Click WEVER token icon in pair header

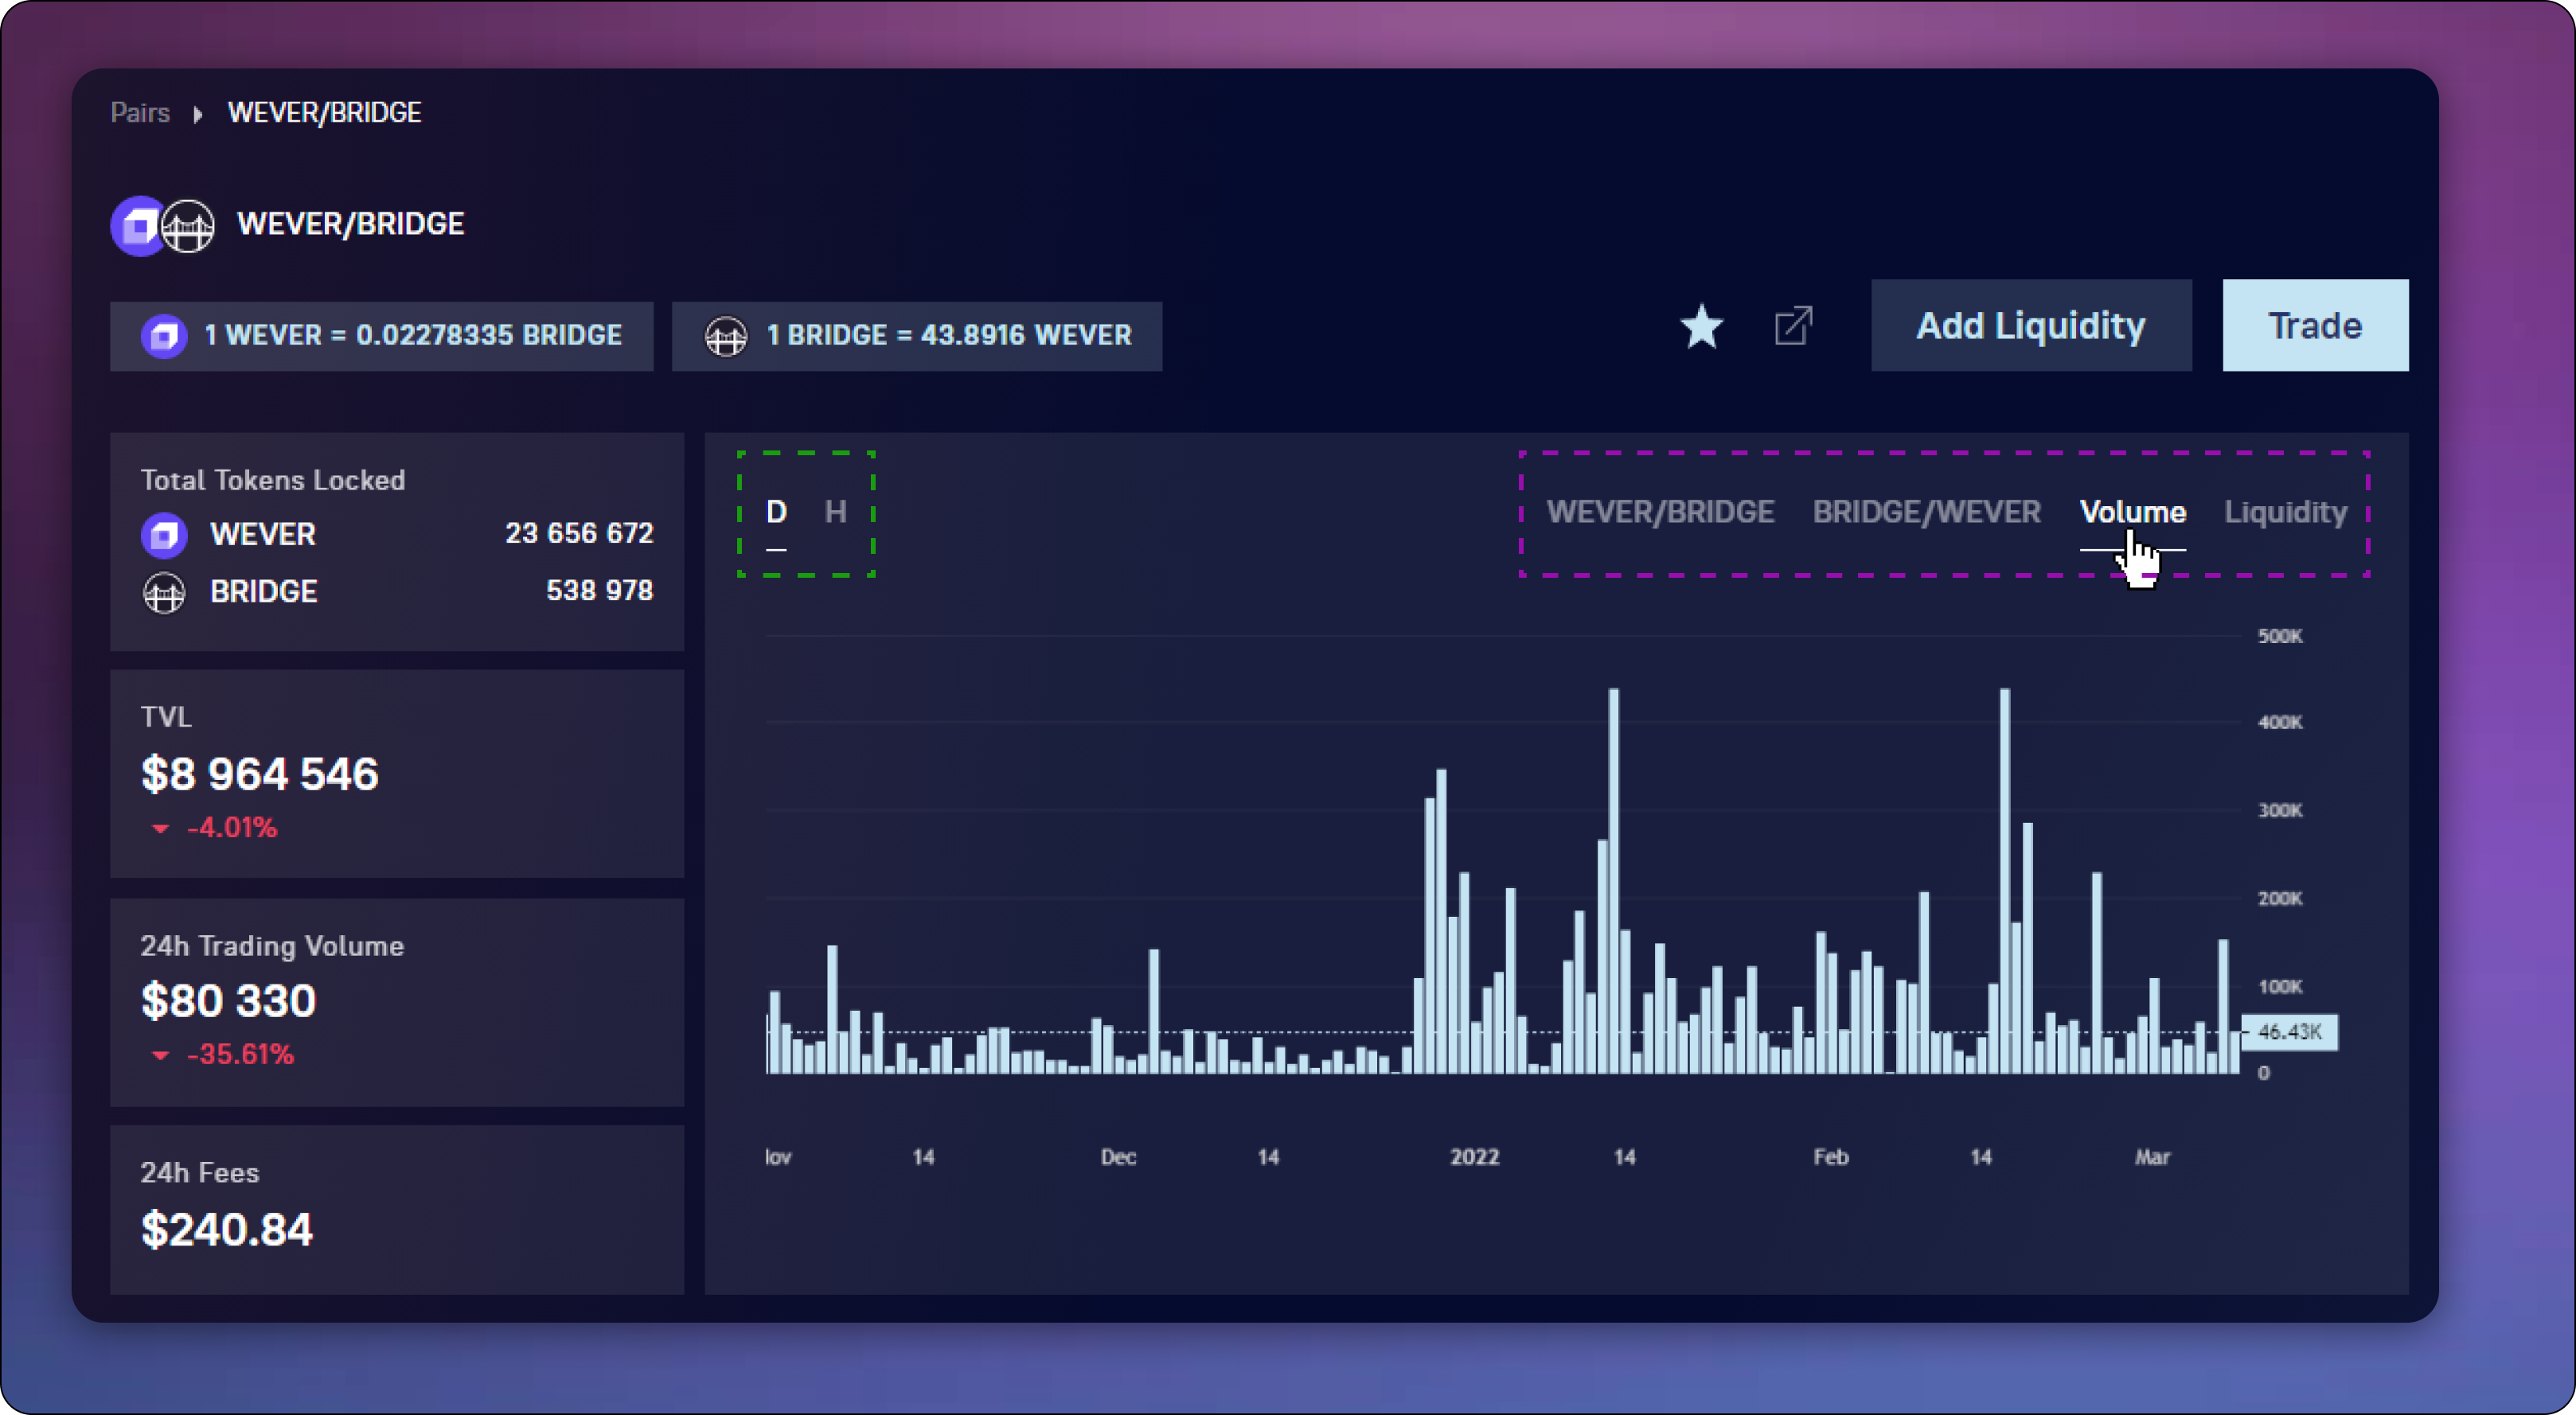pos(139,225)
